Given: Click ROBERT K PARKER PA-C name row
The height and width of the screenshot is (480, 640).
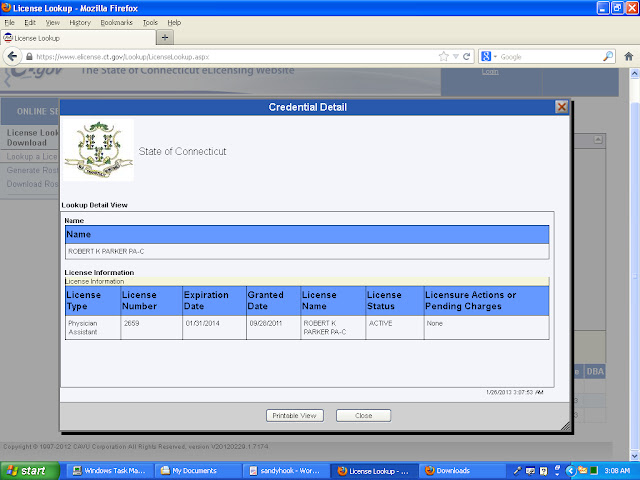Looking at the screenshot, I should coord(307,251).
